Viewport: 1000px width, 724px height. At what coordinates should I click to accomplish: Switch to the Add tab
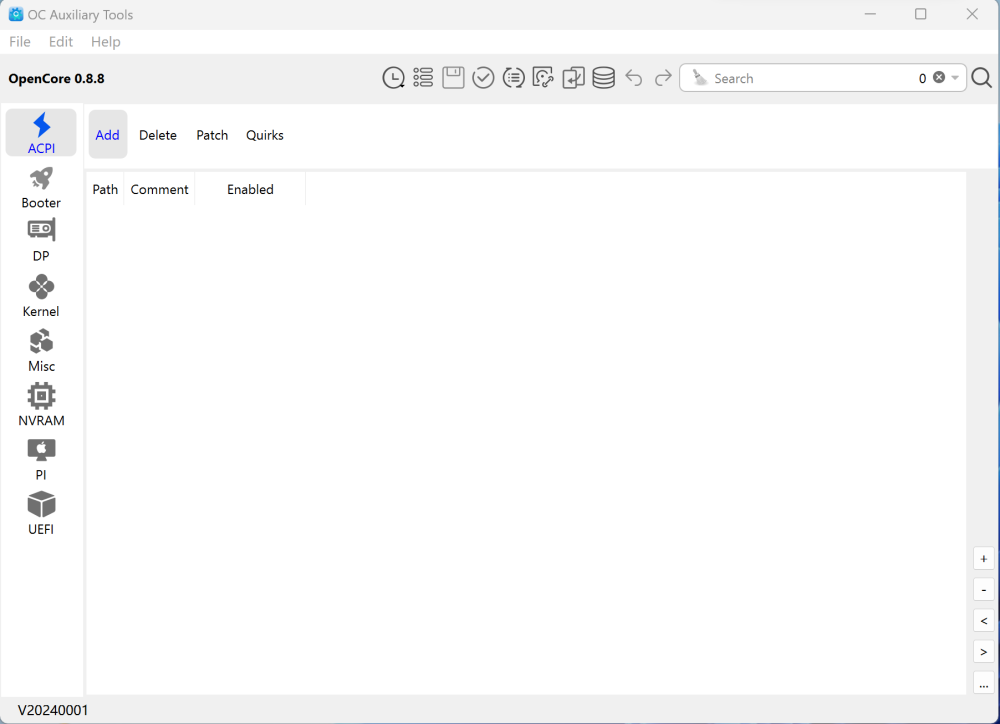[108, 135]
